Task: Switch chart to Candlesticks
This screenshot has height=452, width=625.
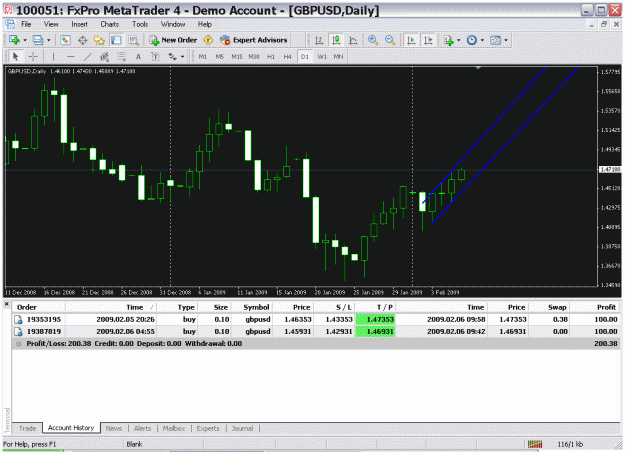Action: pos(336,40)
